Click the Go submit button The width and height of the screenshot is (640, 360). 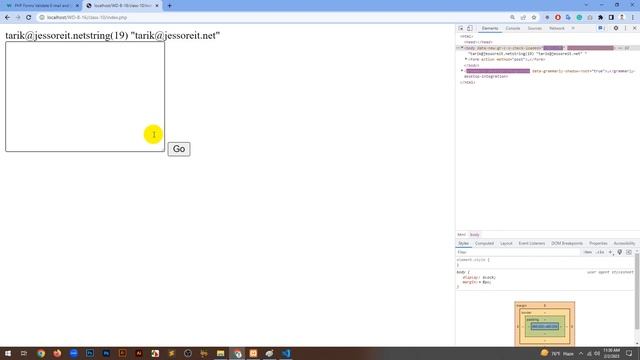point(179,149)
